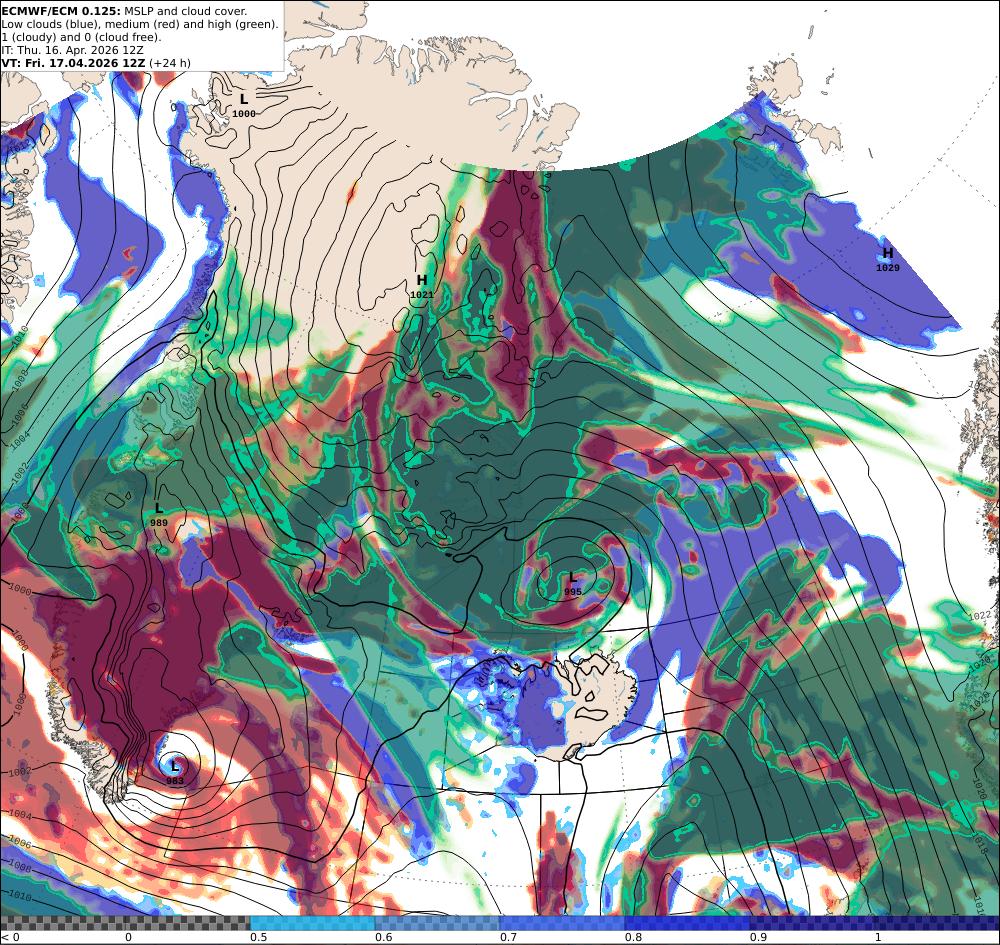Select the L marker labeled 989

(x=159, y=508)
